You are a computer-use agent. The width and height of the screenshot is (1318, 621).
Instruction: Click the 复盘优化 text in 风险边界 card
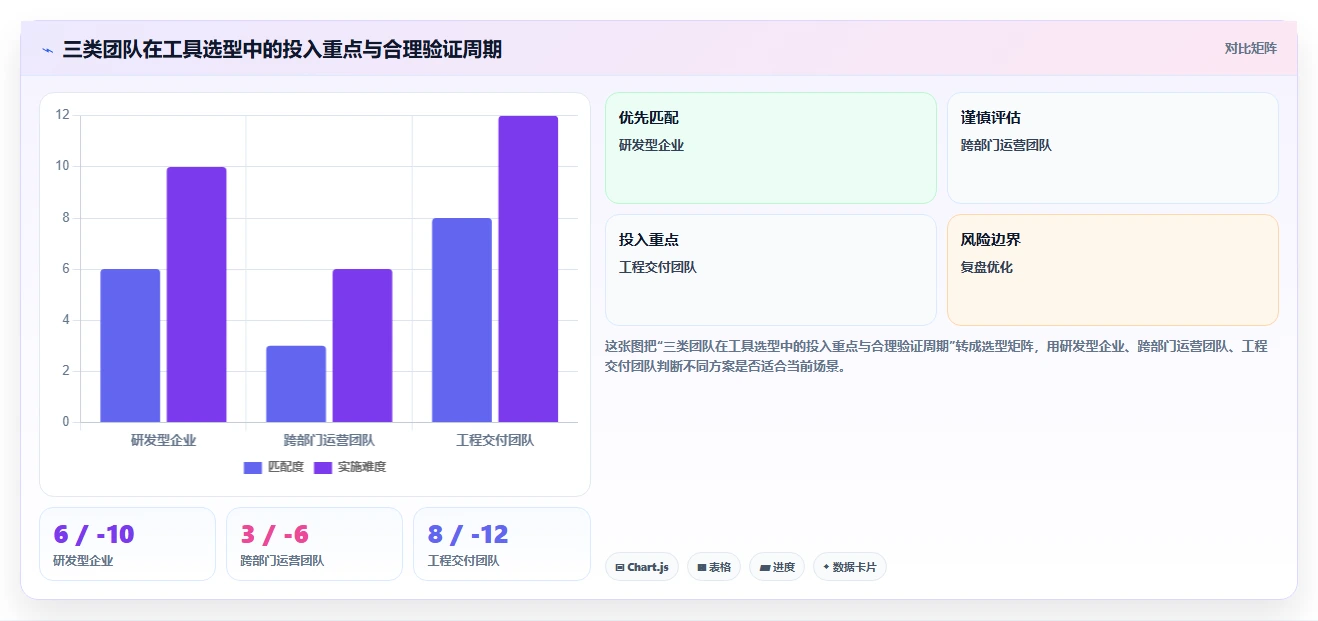[x=987, y=267]
